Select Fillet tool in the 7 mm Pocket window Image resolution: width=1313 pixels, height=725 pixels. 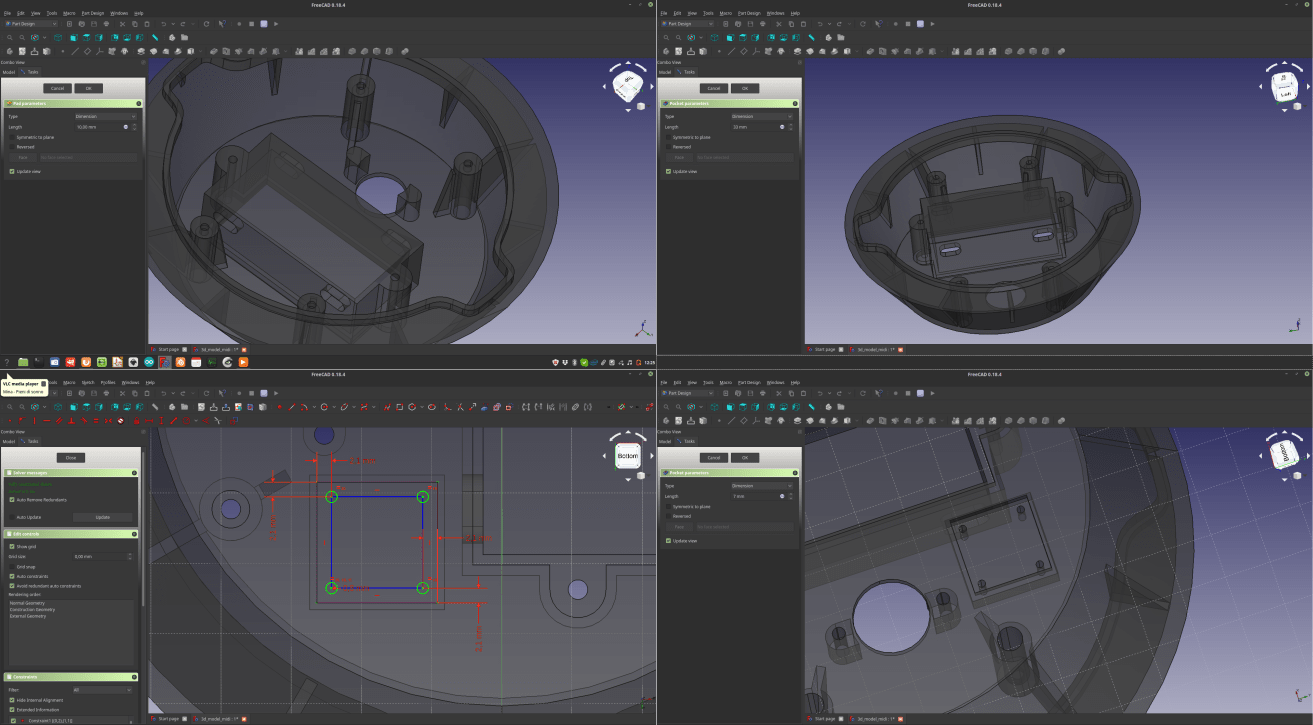click(1008, 421)
